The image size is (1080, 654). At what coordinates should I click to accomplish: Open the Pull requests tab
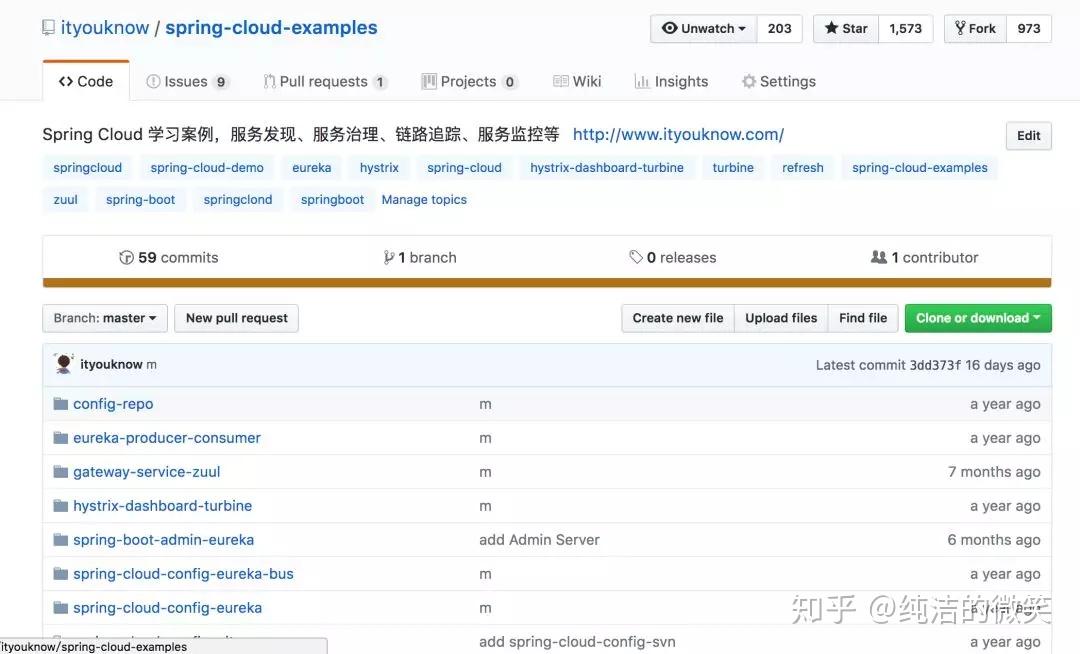[325, 81]
